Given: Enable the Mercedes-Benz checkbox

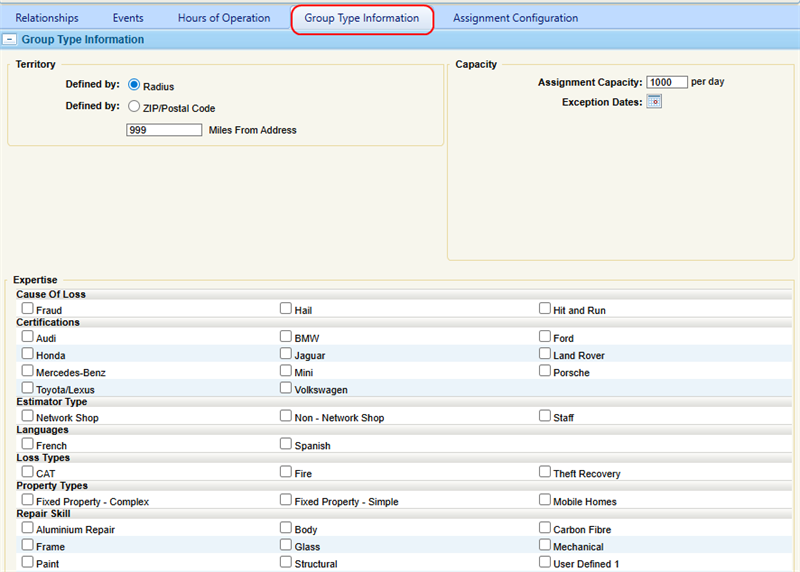Looking at the screenshot, I should point(28,370).
